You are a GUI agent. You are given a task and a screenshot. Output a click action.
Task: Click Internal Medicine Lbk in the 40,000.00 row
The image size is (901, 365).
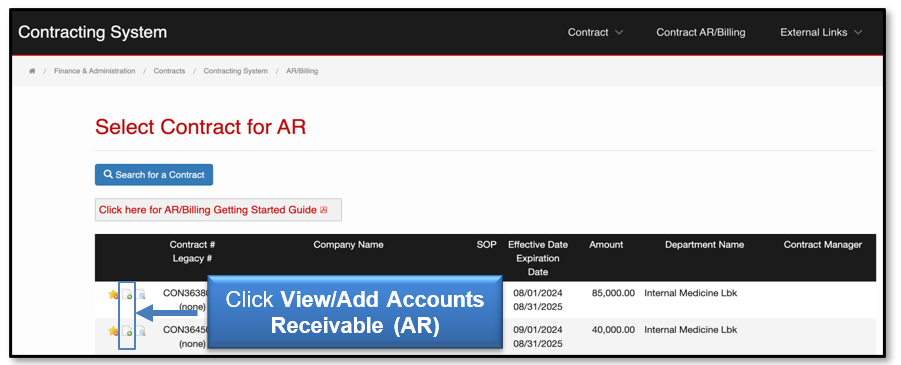point(691,330)
